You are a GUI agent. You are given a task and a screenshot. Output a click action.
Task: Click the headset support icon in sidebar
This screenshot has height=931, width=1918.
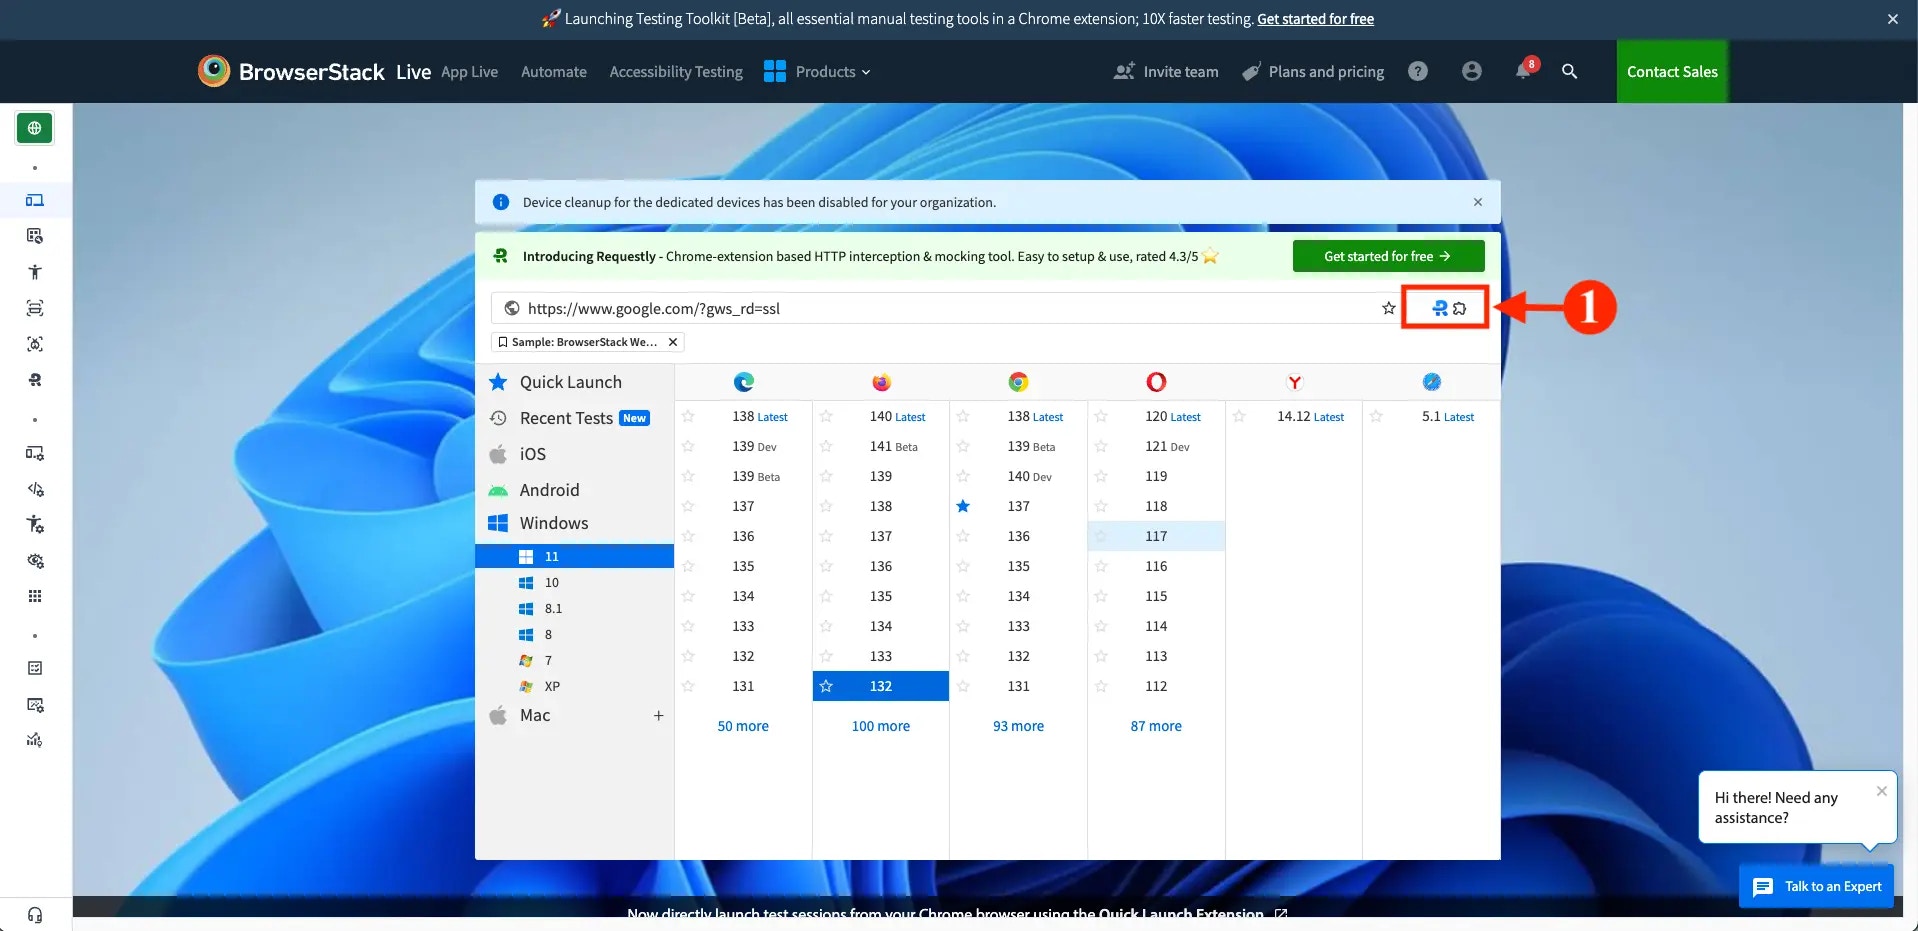(35, 914)
